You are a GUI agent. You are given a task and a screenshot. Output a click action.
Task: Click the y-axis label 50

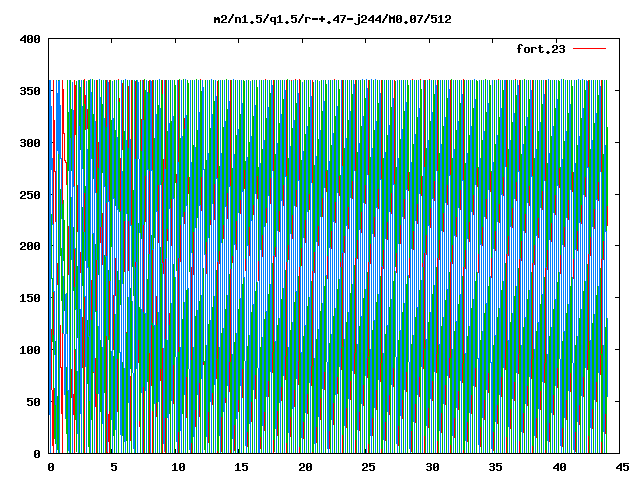(x=33, y=402)
